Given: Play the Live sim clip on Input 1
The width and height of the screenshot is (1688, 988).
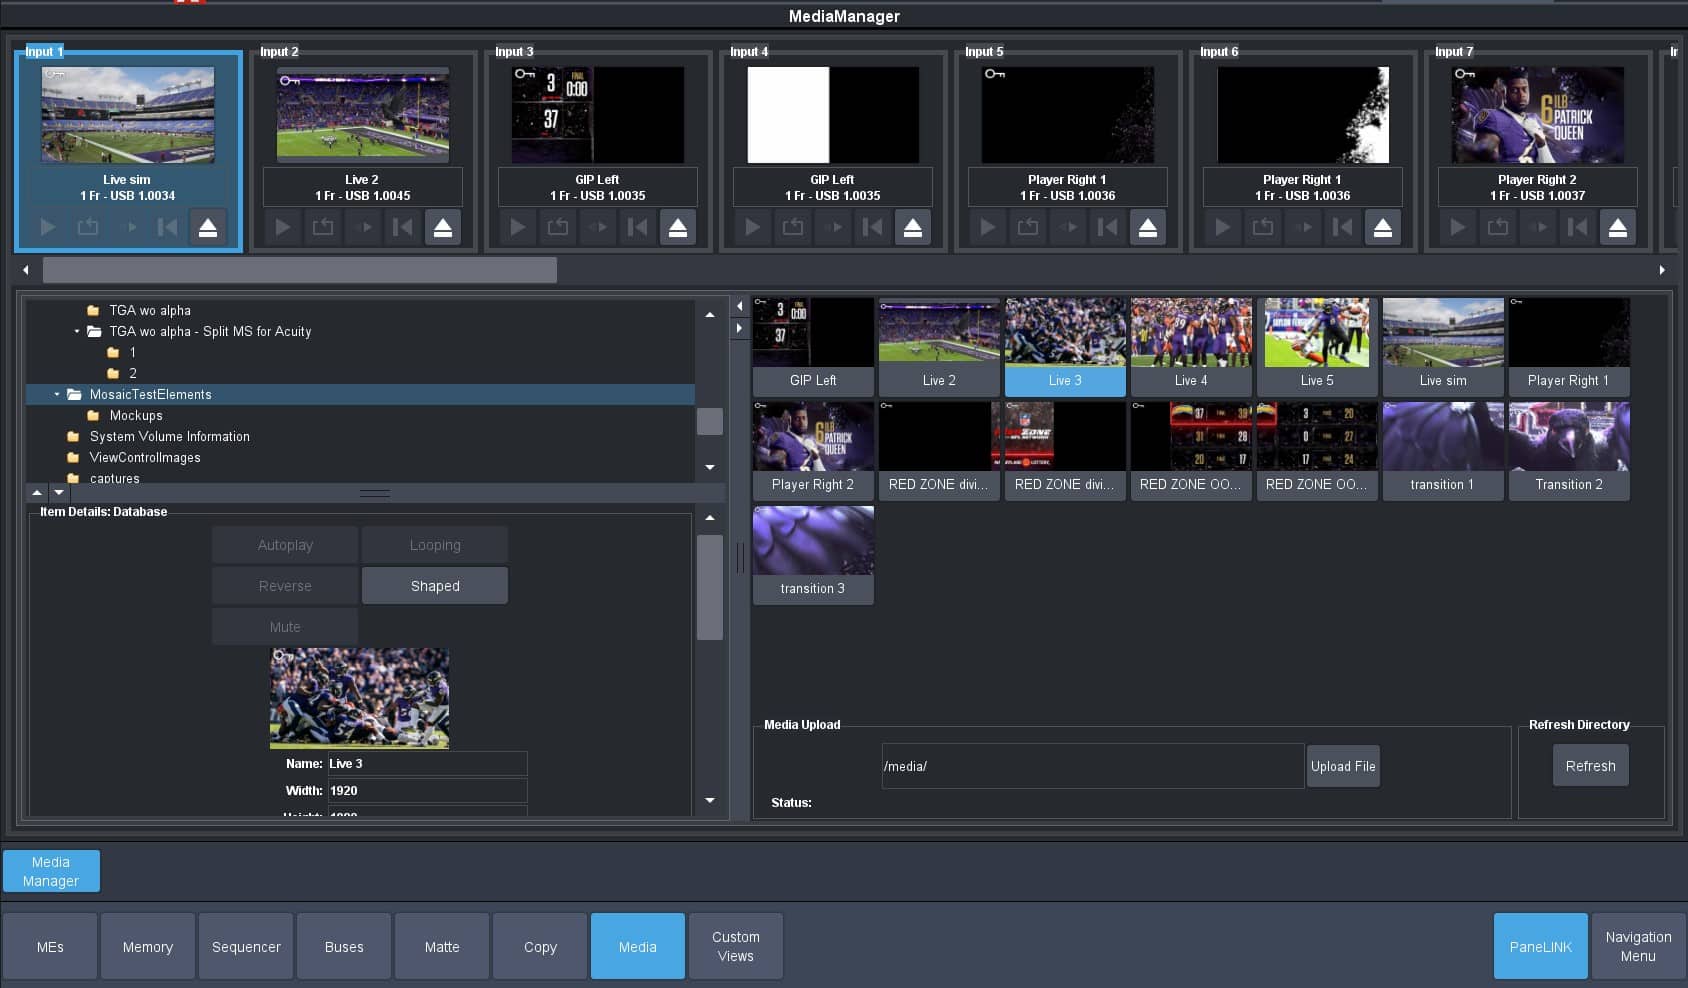Looking at the screenshot, I should tap(48, 227).
